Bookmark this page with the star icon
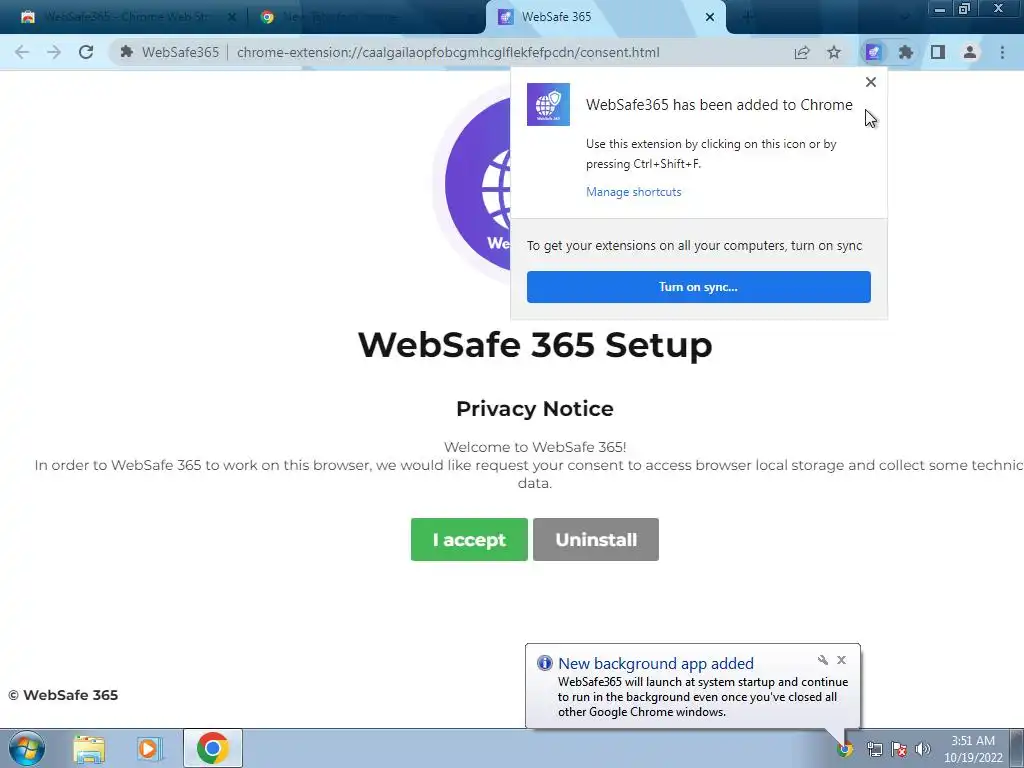This screenshot has height=768, width=1024. pos(834,52)
